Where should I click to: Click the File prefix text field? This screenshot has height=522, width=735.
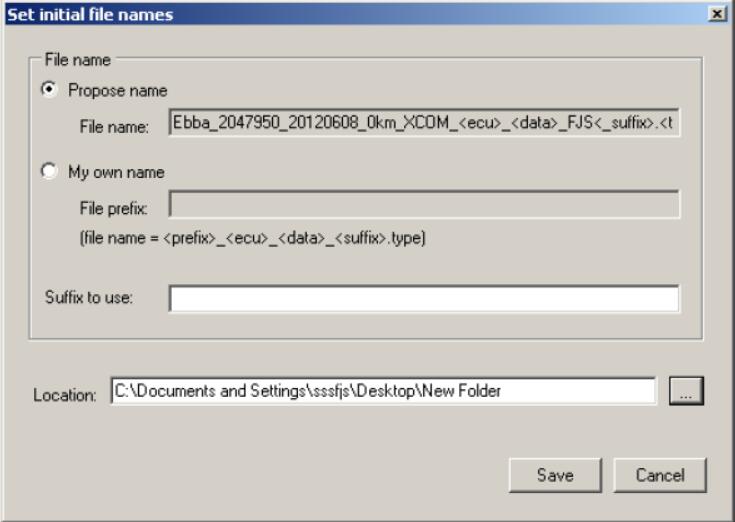(x=424, y=204)
